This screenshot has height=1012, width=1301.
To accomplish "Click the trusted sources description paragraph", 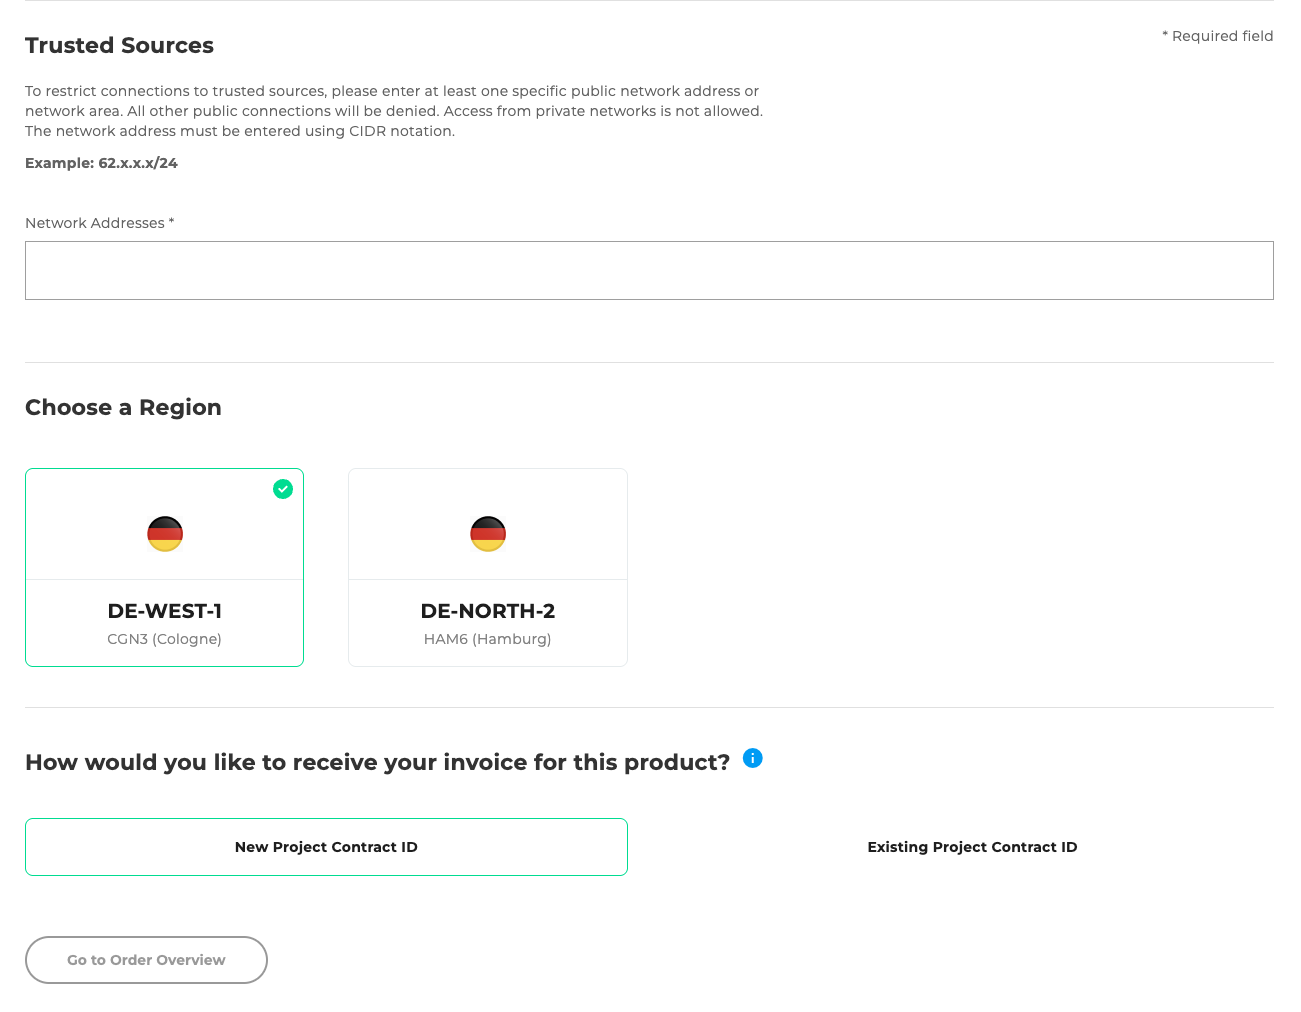I will [x=393, y=111].
